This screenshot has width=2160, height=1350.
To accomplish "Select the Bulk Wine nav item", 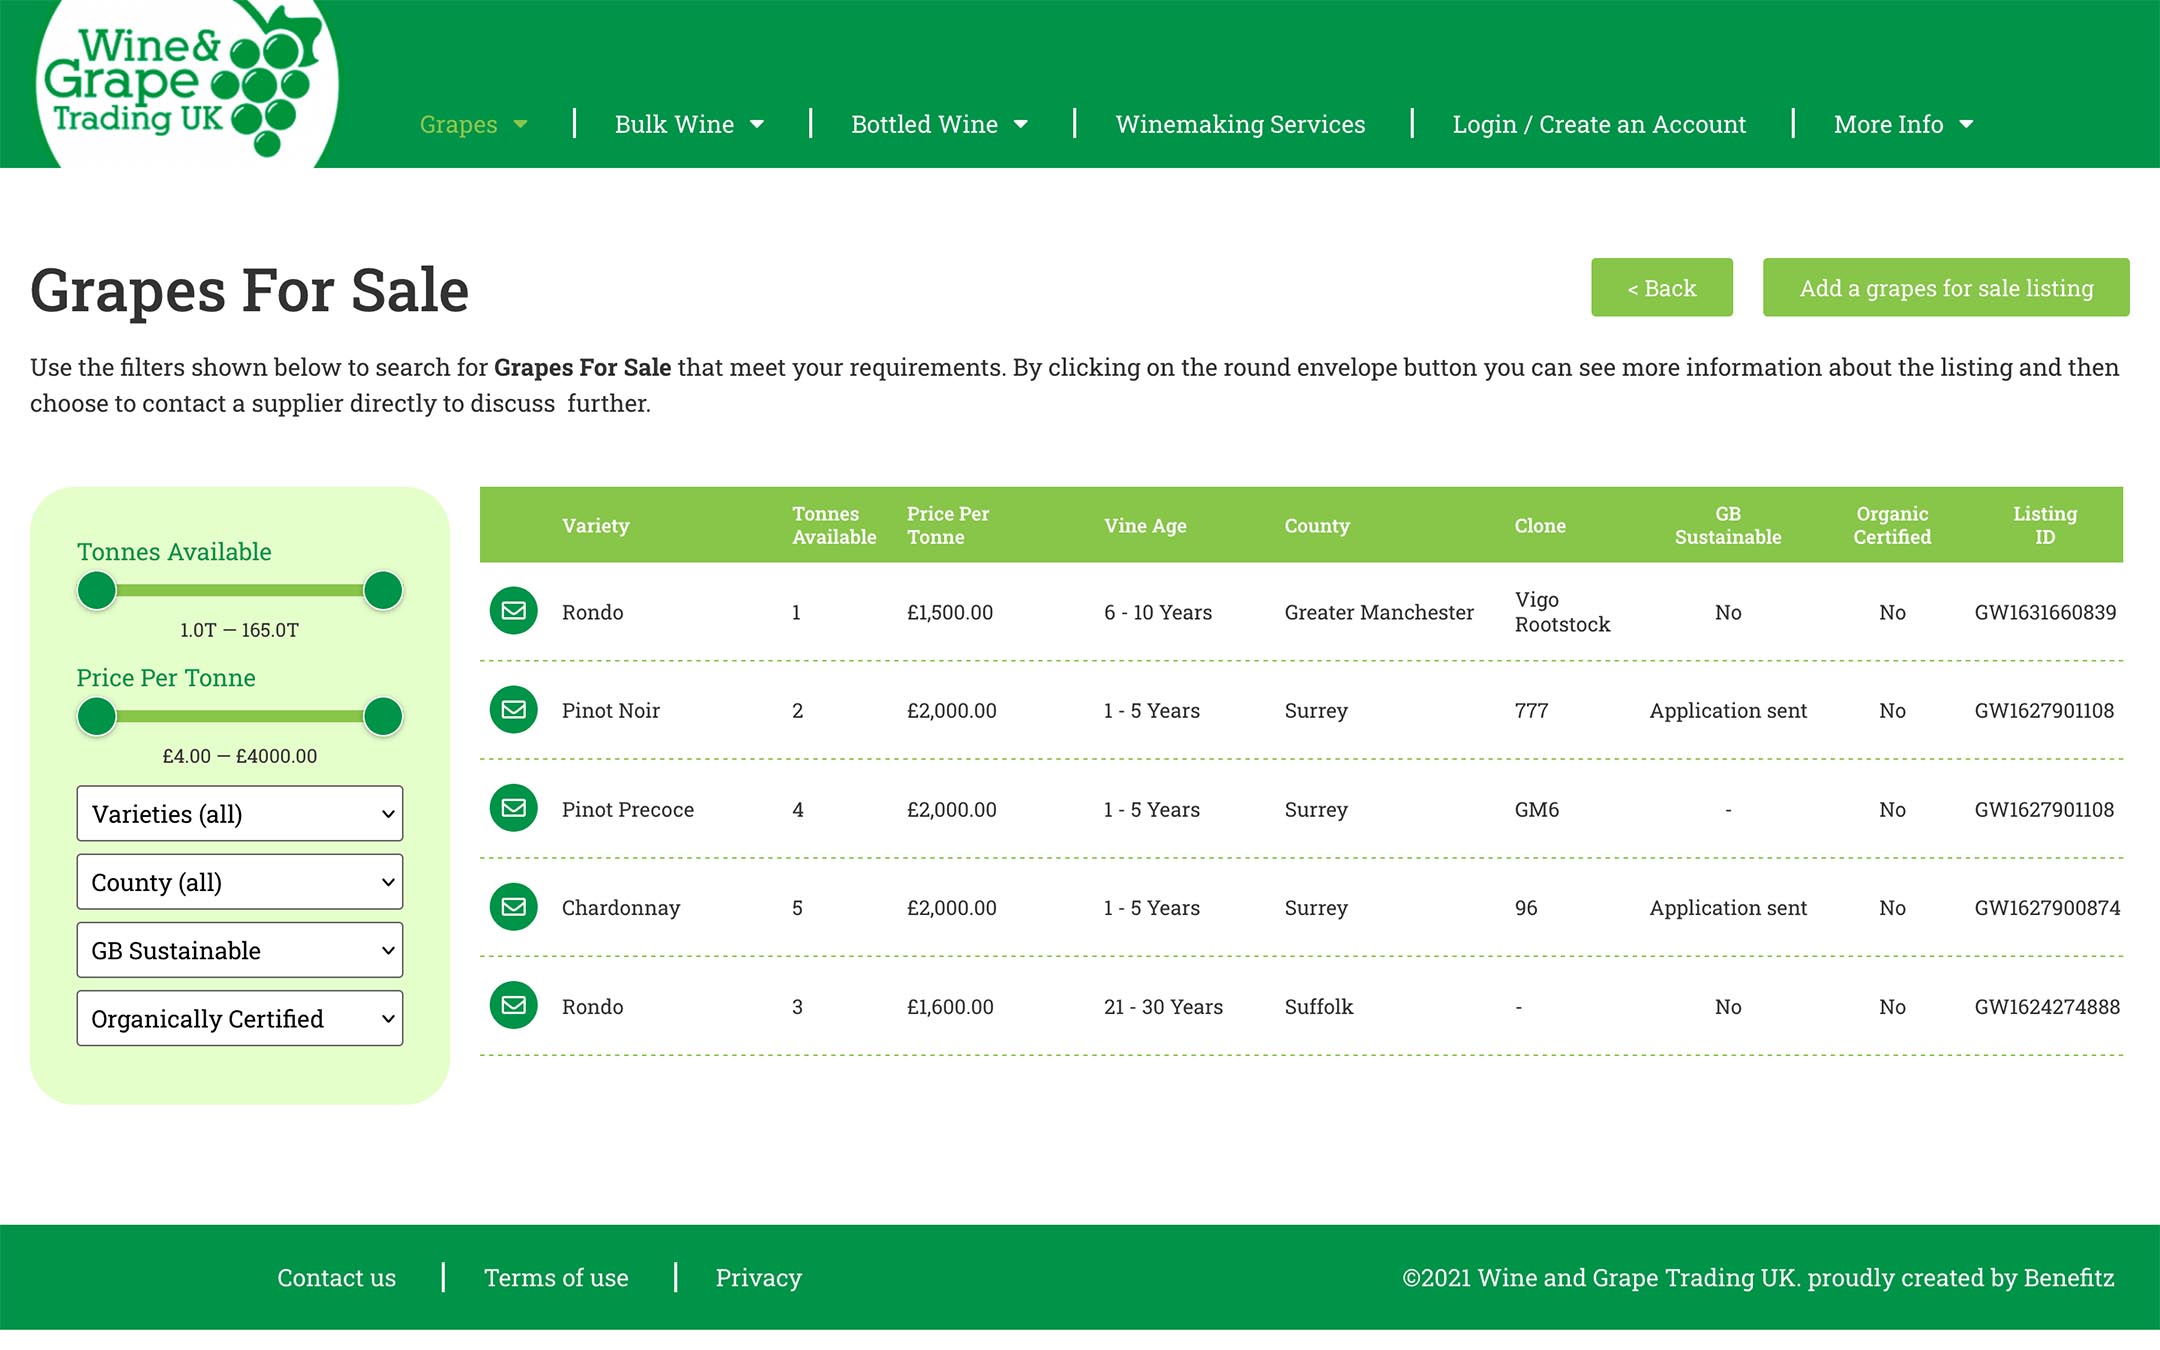I will point(674,125).
